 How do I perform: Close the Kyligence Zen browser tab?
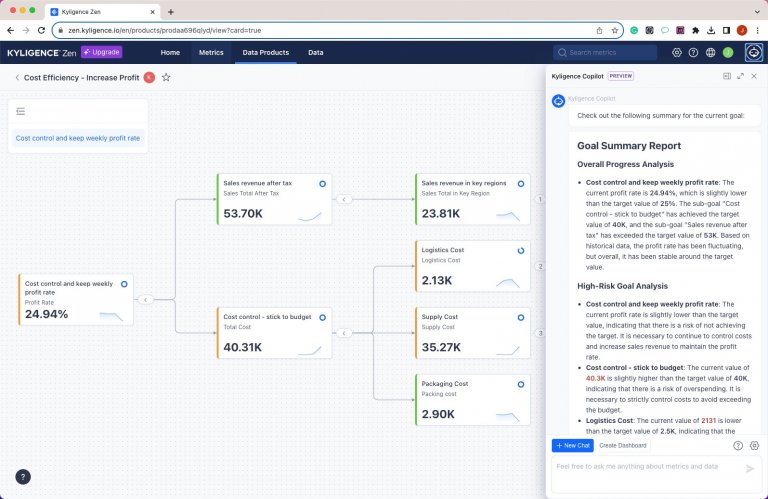(x=152, y=12)
